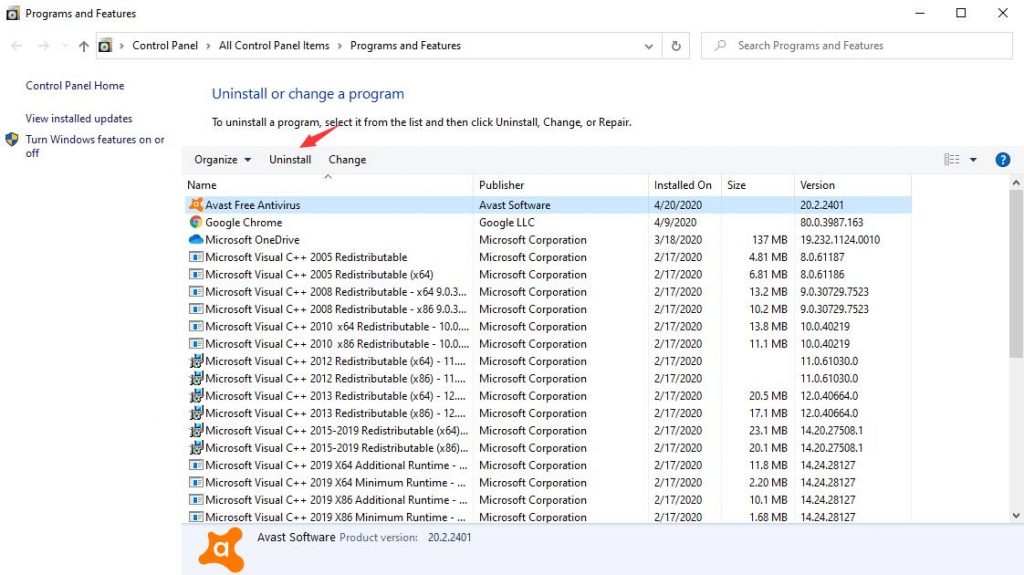Select Visual C++ 2013 Redistributable (x64) row
1024x575 pixels.
pos(548,395)
